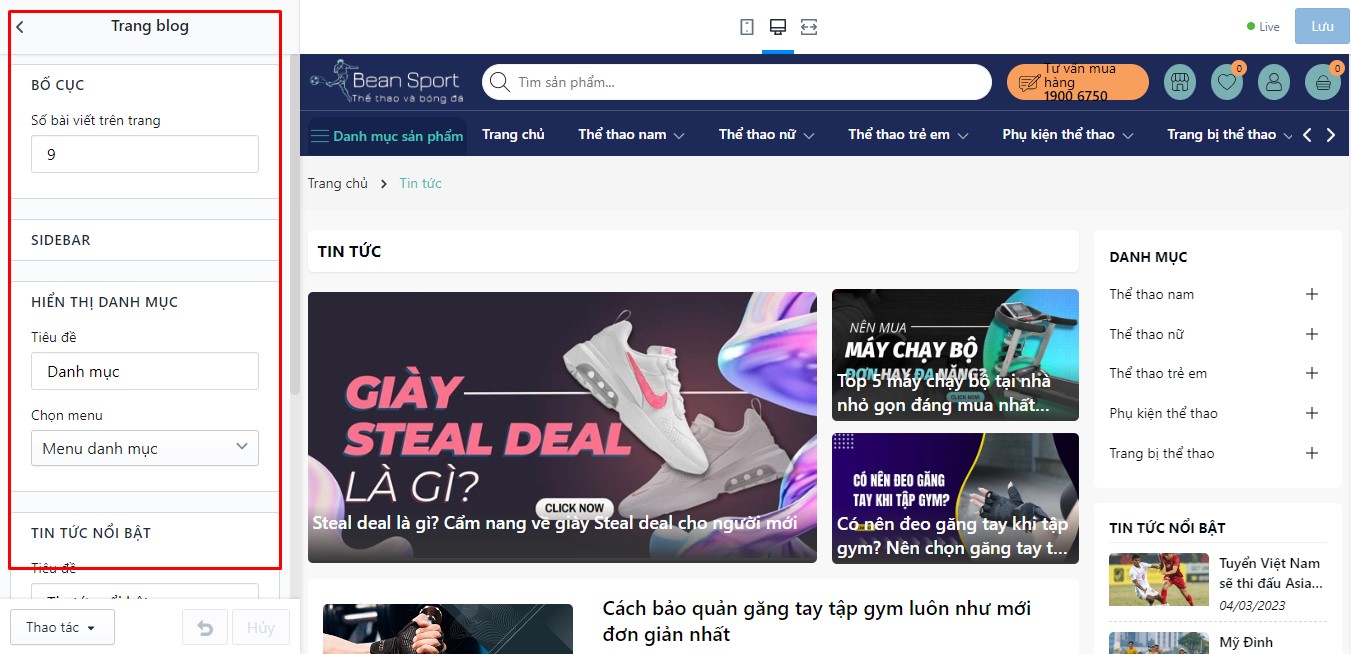
Task: Click the BỐ CỤC section heading
Action: tap(58, 85)
